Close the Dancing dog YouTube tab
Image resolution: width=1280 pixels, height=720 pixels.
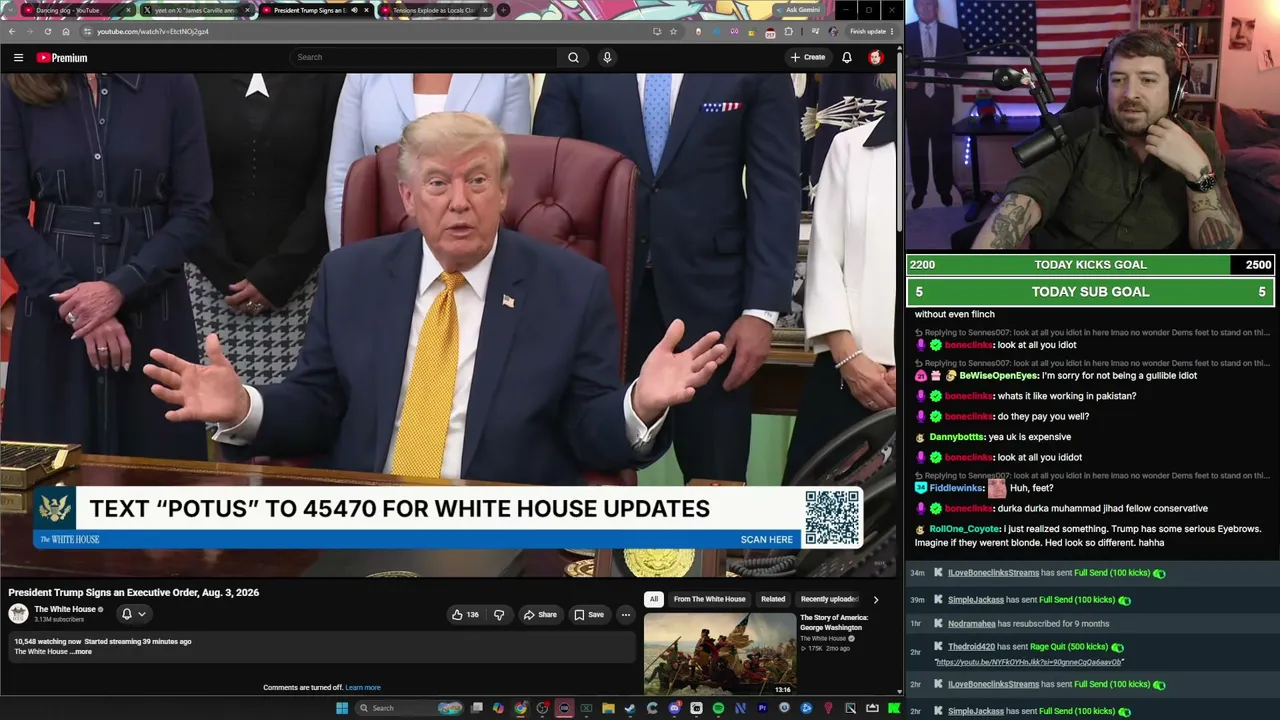pos(129,10)
